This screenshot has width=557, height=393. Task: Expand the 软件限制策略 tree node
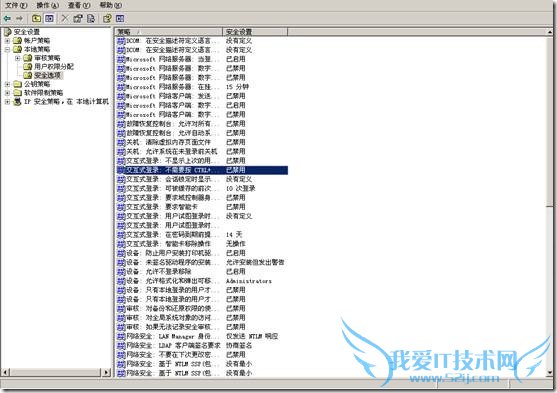click(7, 93)
